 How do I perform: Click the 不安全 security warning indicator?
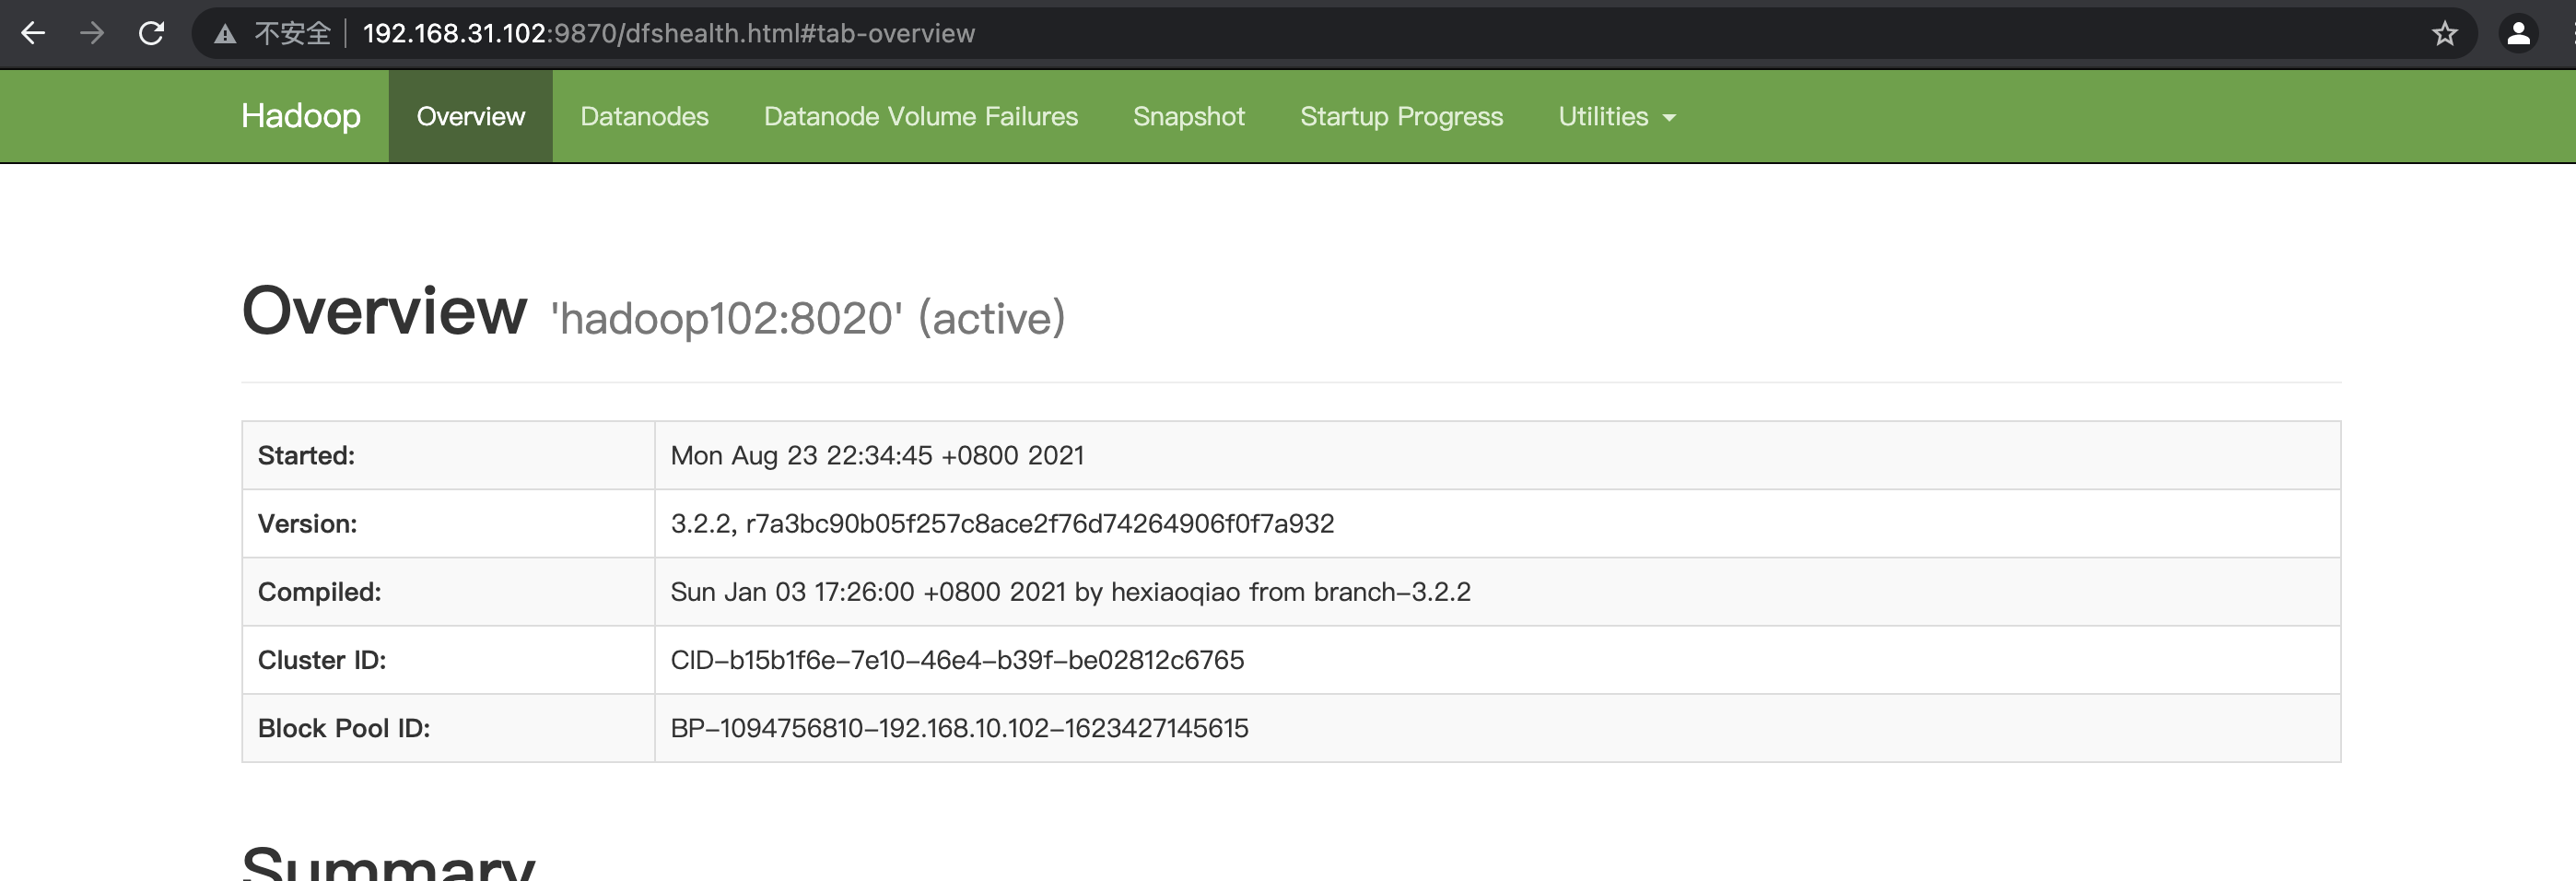pyautogui.click(x=291, y=33)
